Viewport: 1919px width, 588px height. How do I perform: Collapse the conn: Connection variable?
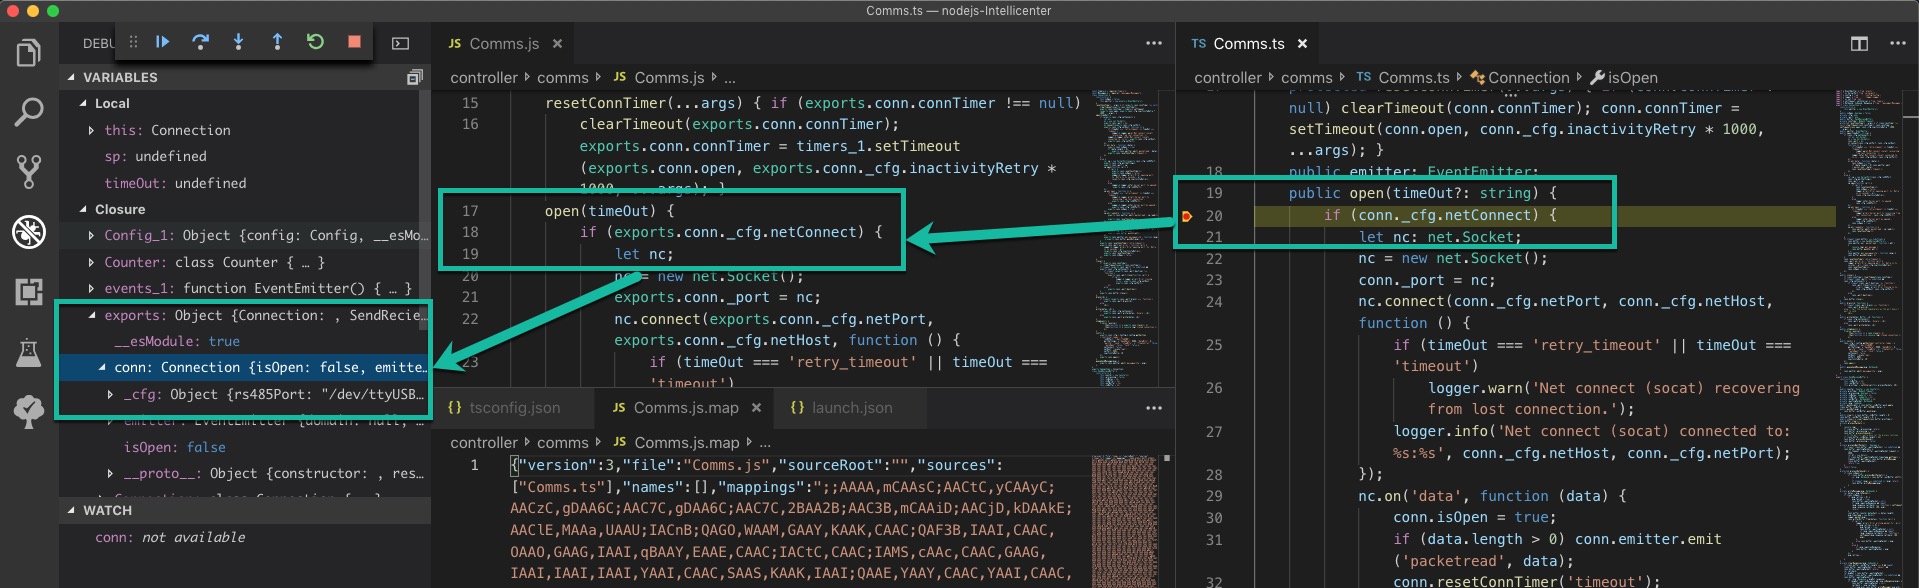click(x=101, y=367)
